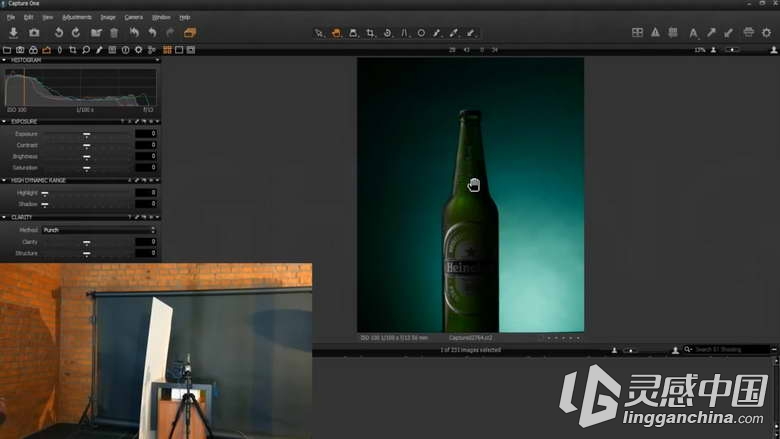Collapse the Exposure panel
Screen dimensions: 780x439
[4, 121]
